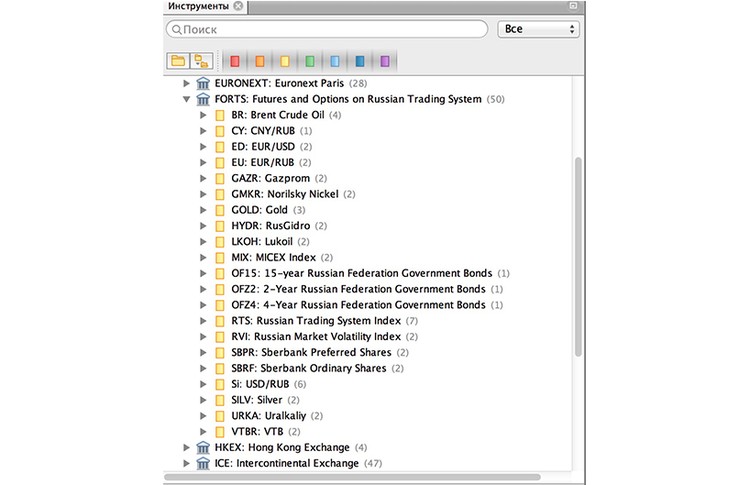
Task: Collapse the FORTS exchange node
Action: point(187,99)
